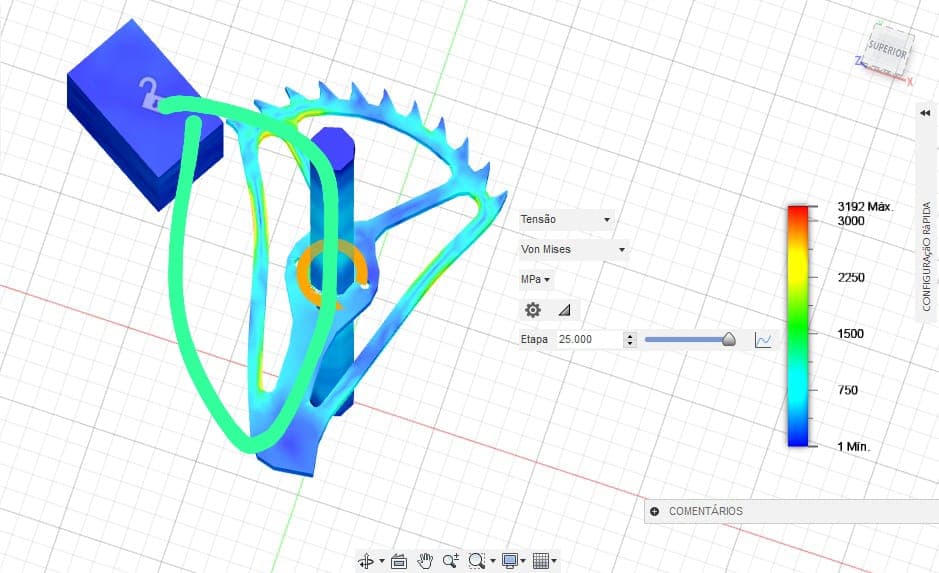939x573 pixels.
Task: Open the step results chart icon
Action: pos(763,340)
